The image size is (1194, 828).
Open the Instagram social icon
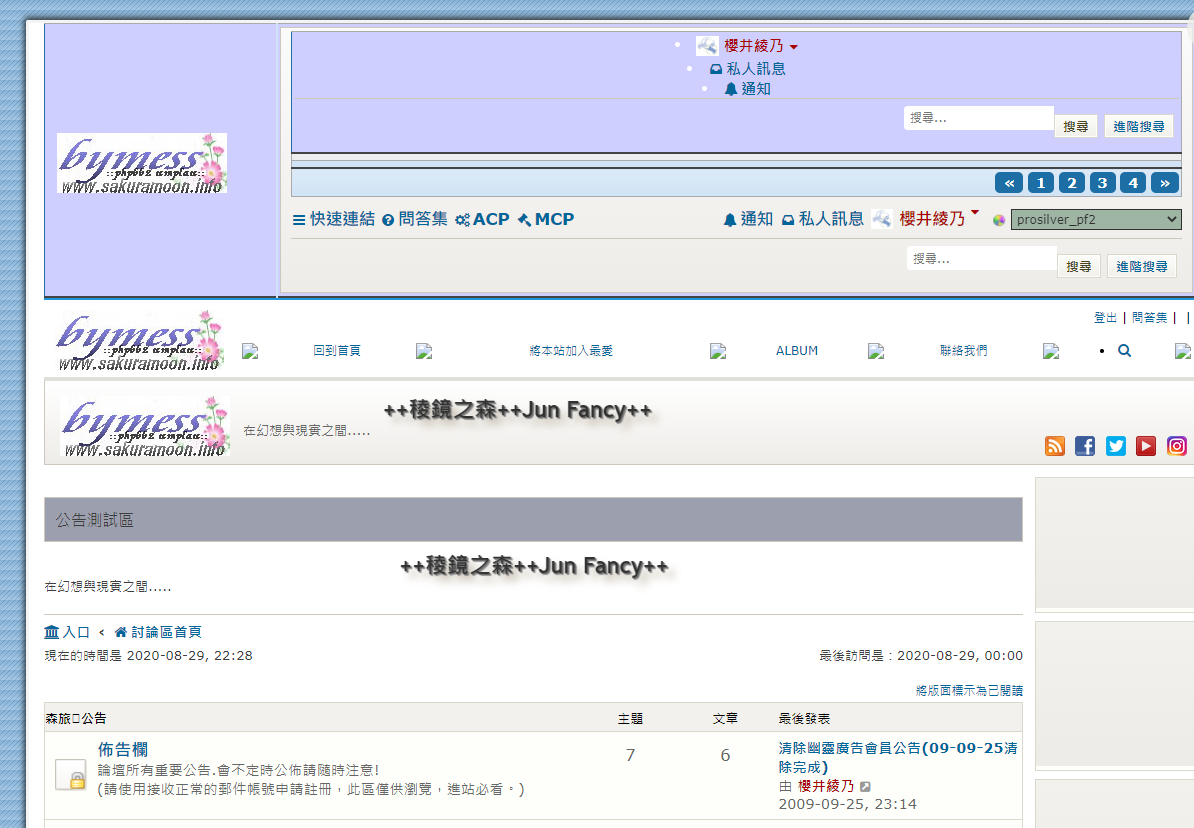[x=1177, y=446]
